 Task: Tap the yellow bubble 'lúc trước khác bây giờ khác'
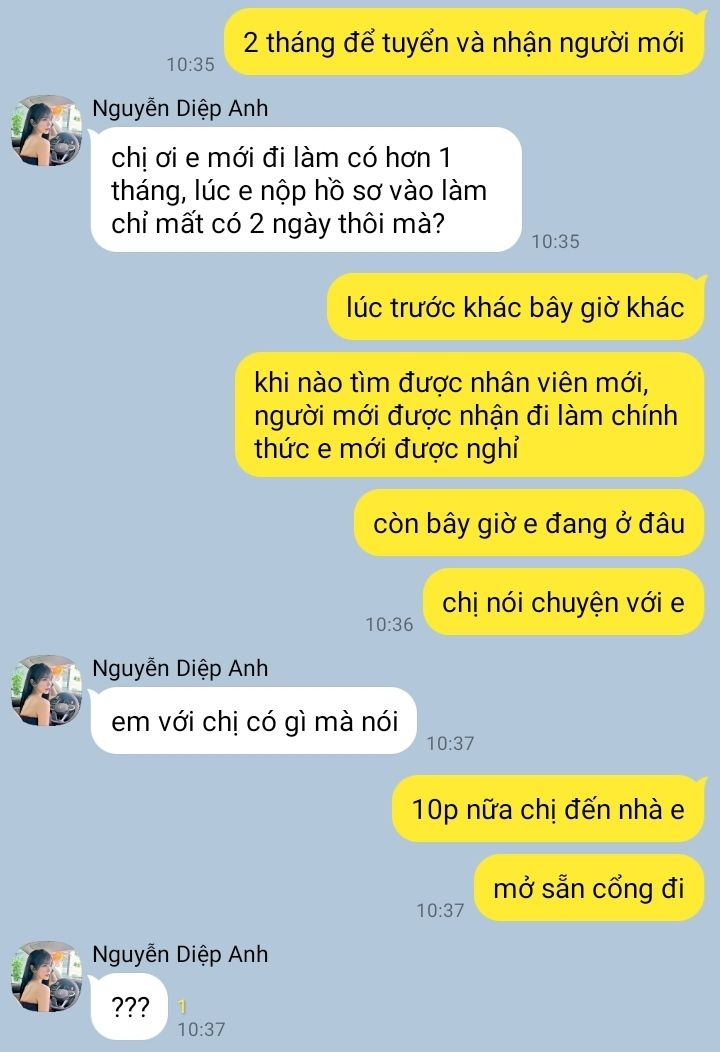click(515, 307)
